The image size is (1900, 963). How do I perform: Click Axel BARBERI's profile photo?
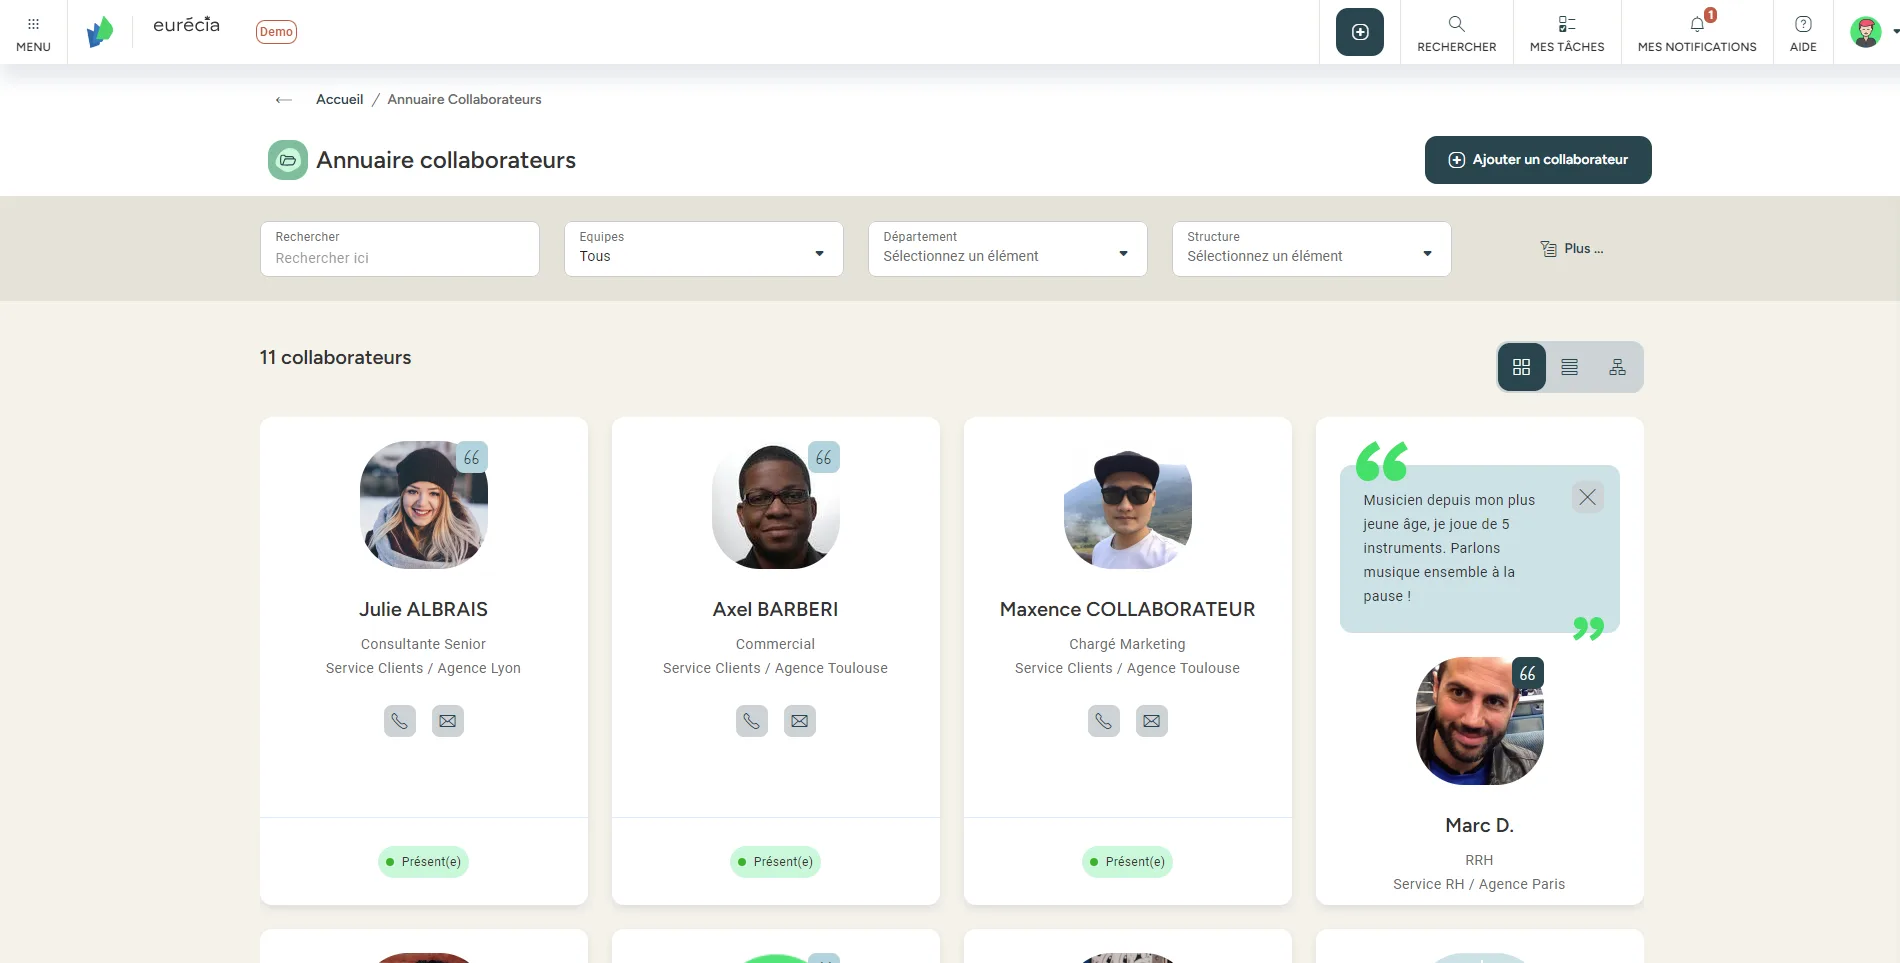click(x=776, y=505)
